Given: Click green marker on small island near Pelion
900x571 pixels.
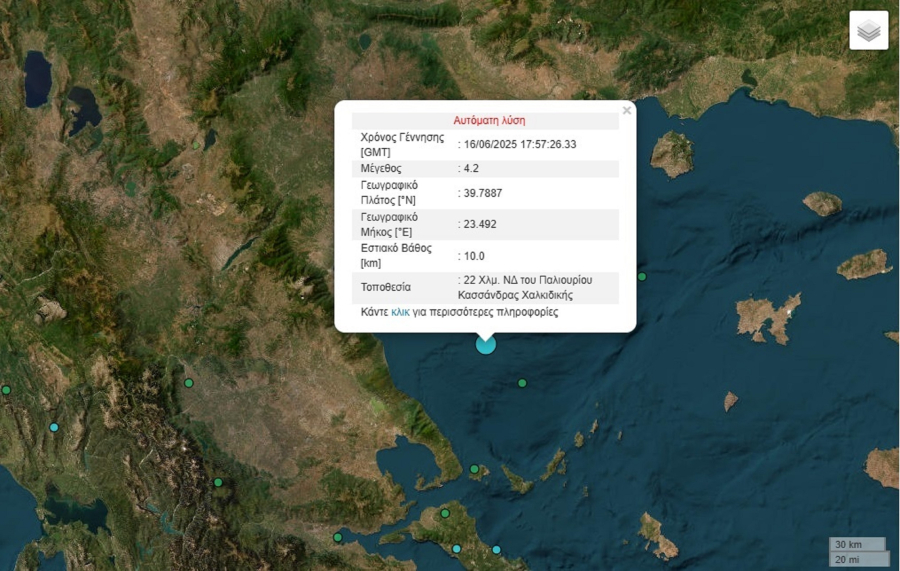Looking at the screenshot, I should [x=474, y=468].
